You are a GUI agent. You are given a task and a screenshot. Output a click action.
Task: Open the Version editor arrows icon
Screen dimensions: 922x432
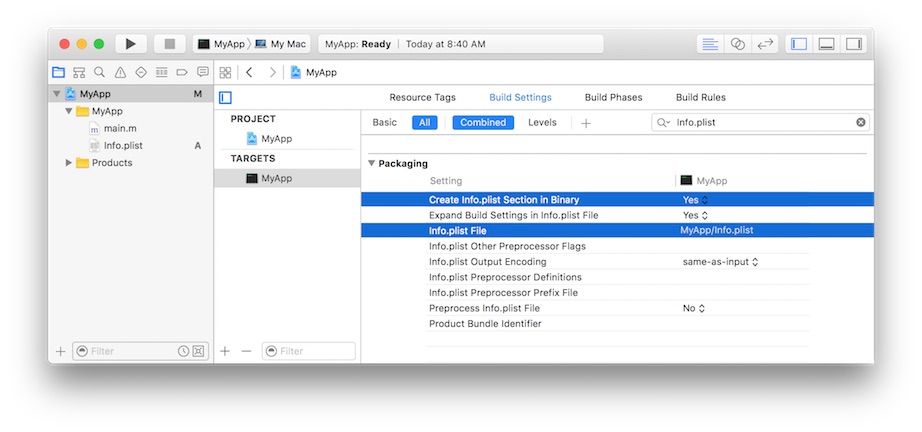[x=765, y=44]
